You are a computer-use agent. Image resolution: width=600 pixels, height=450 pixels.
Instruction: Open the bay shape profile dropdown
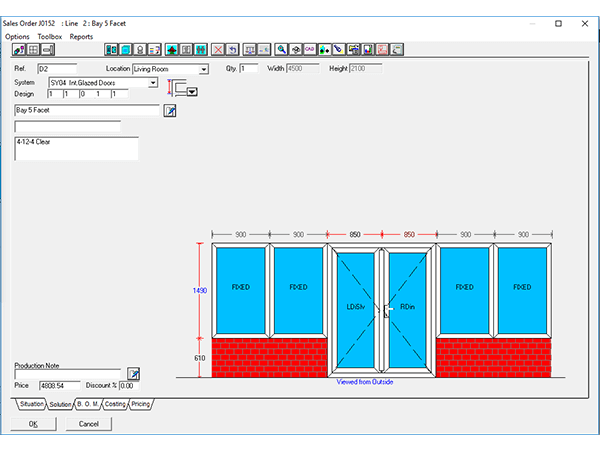click(192, 91)
